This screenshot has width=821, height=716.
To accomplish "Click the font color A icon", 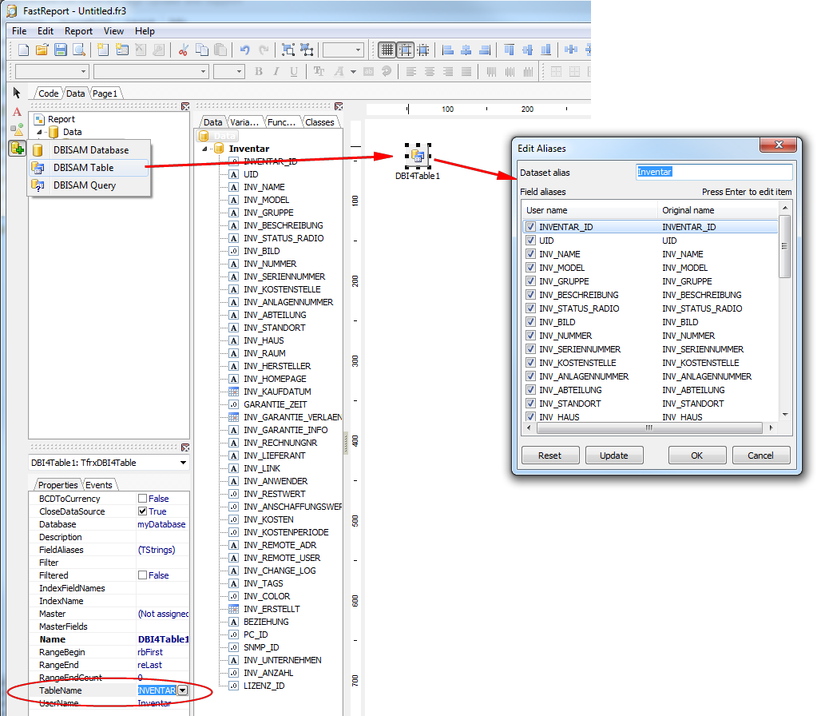I will [x=340, y=71].
